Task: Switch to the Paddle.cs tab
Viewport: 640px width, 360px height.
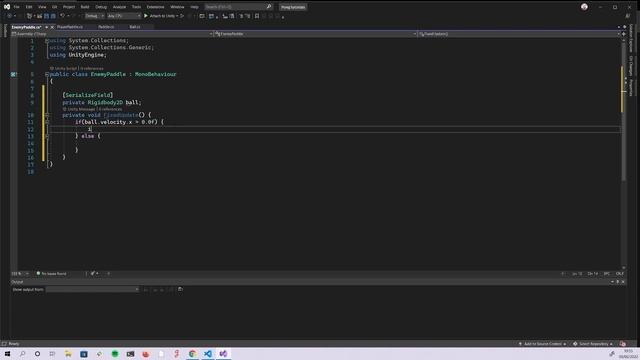Action: point(106,27)
